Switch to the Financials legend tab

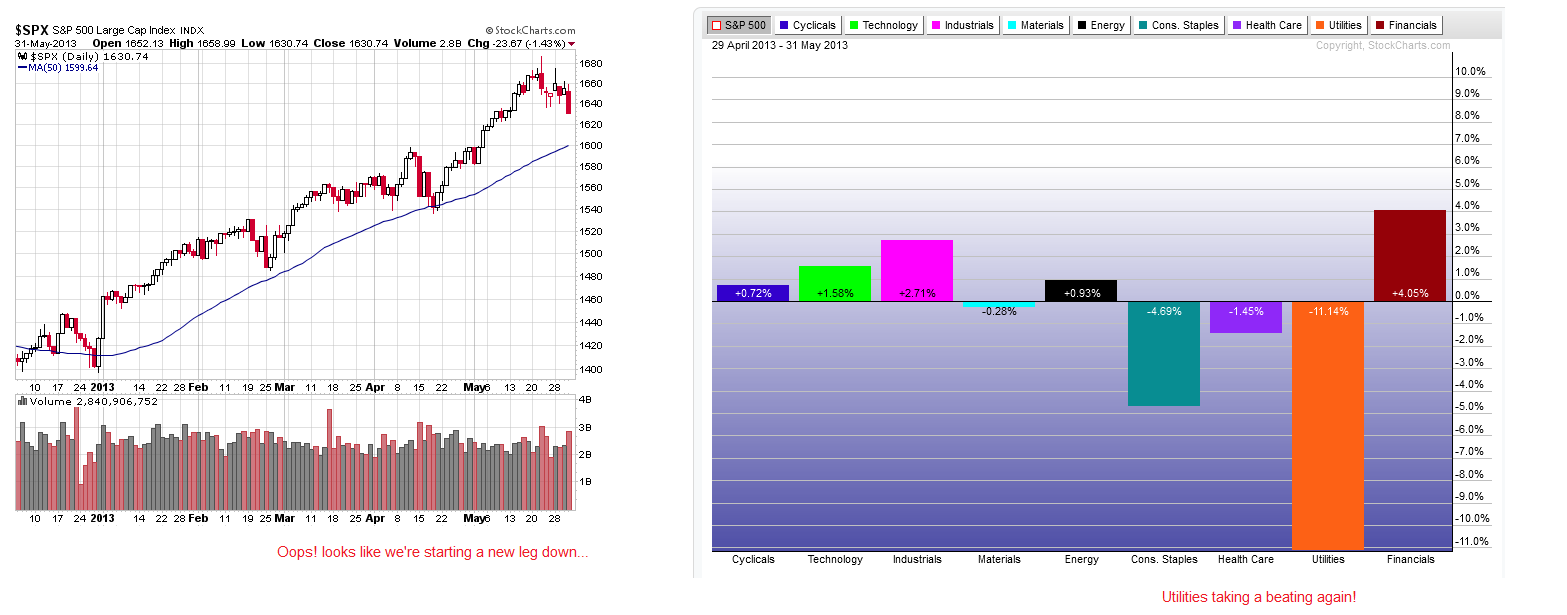tap(1406, 25)
